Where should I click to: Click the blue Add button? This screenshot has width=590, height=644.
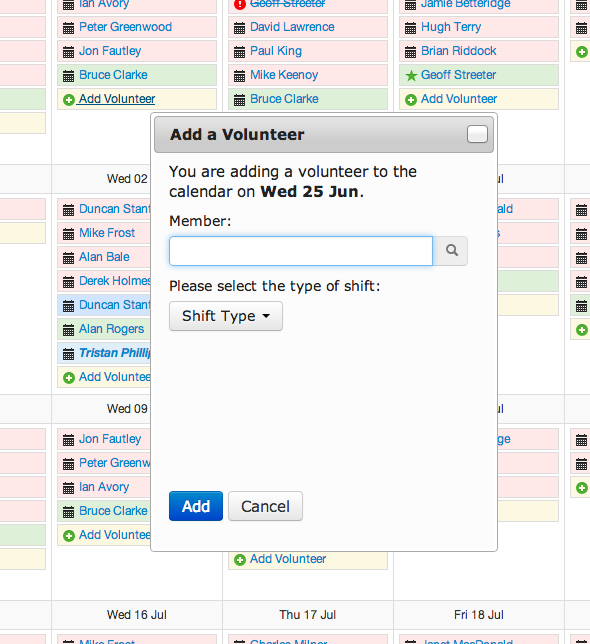coord(196,506)
